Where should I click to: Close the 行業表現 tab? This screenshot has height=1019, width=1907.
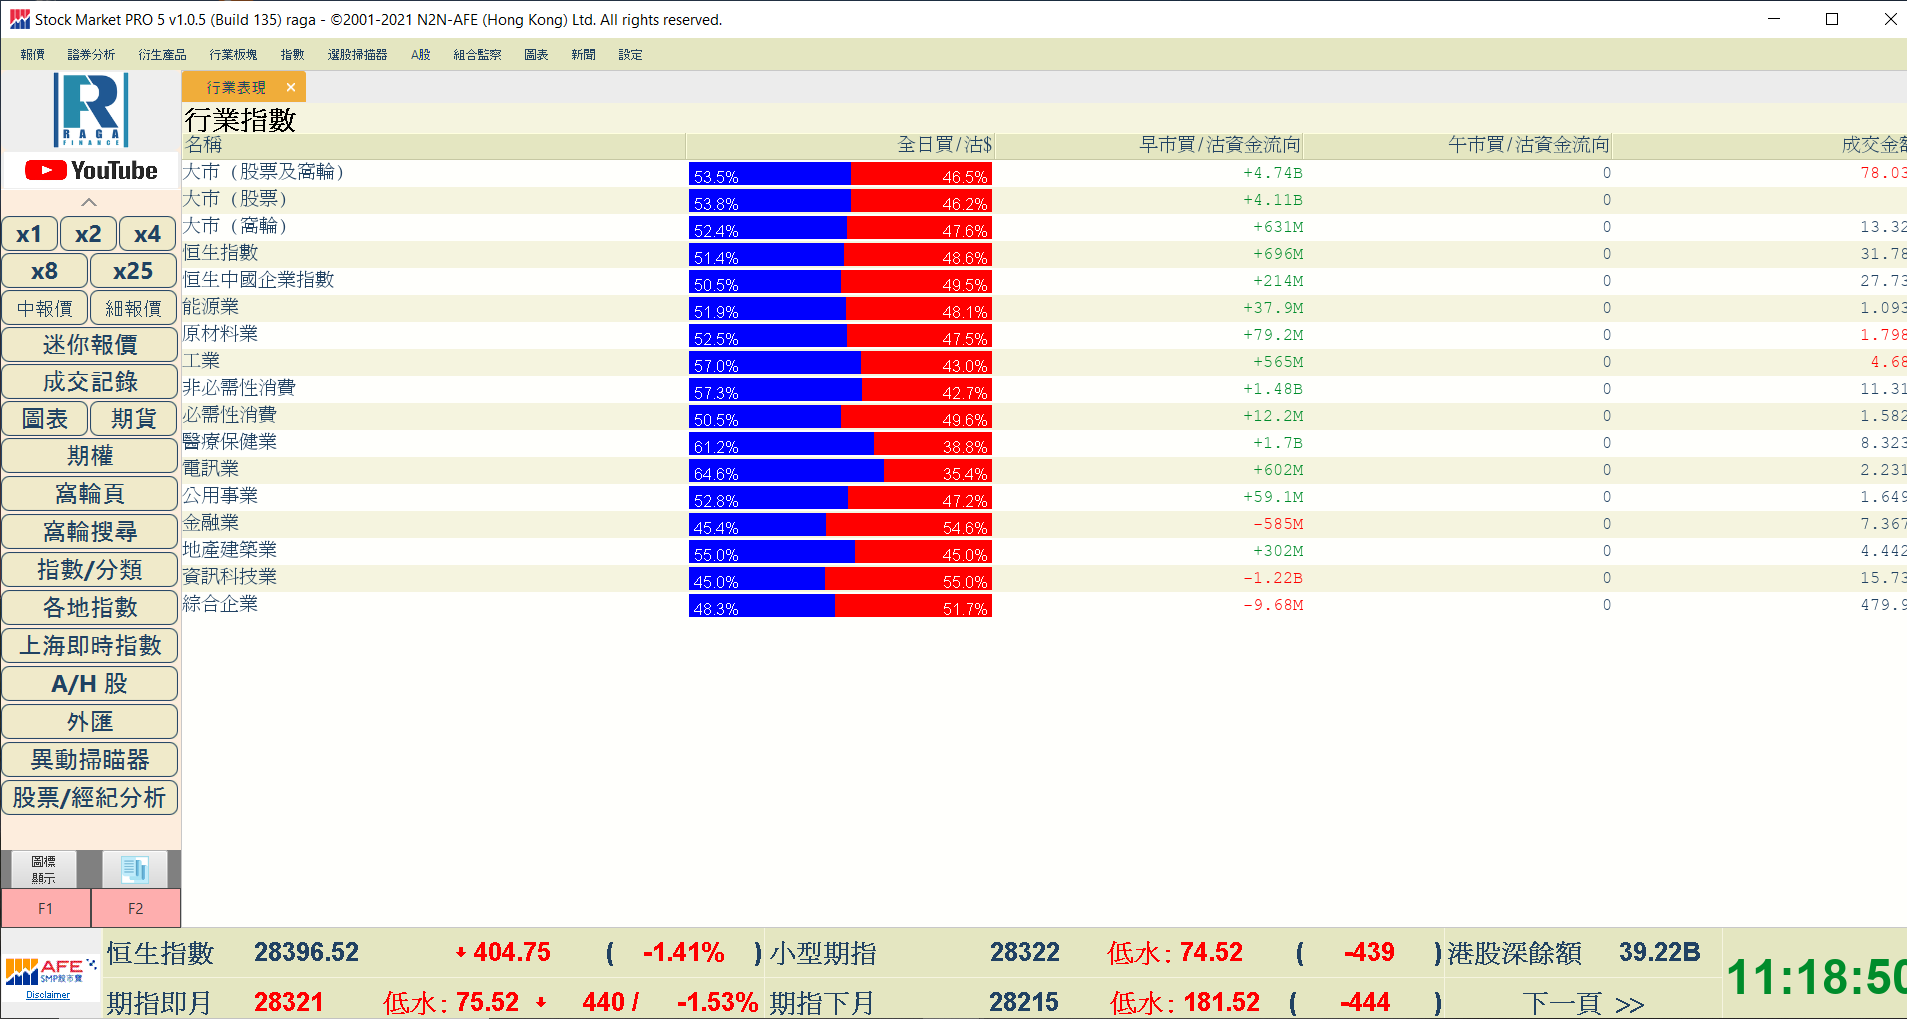[291, 88]
